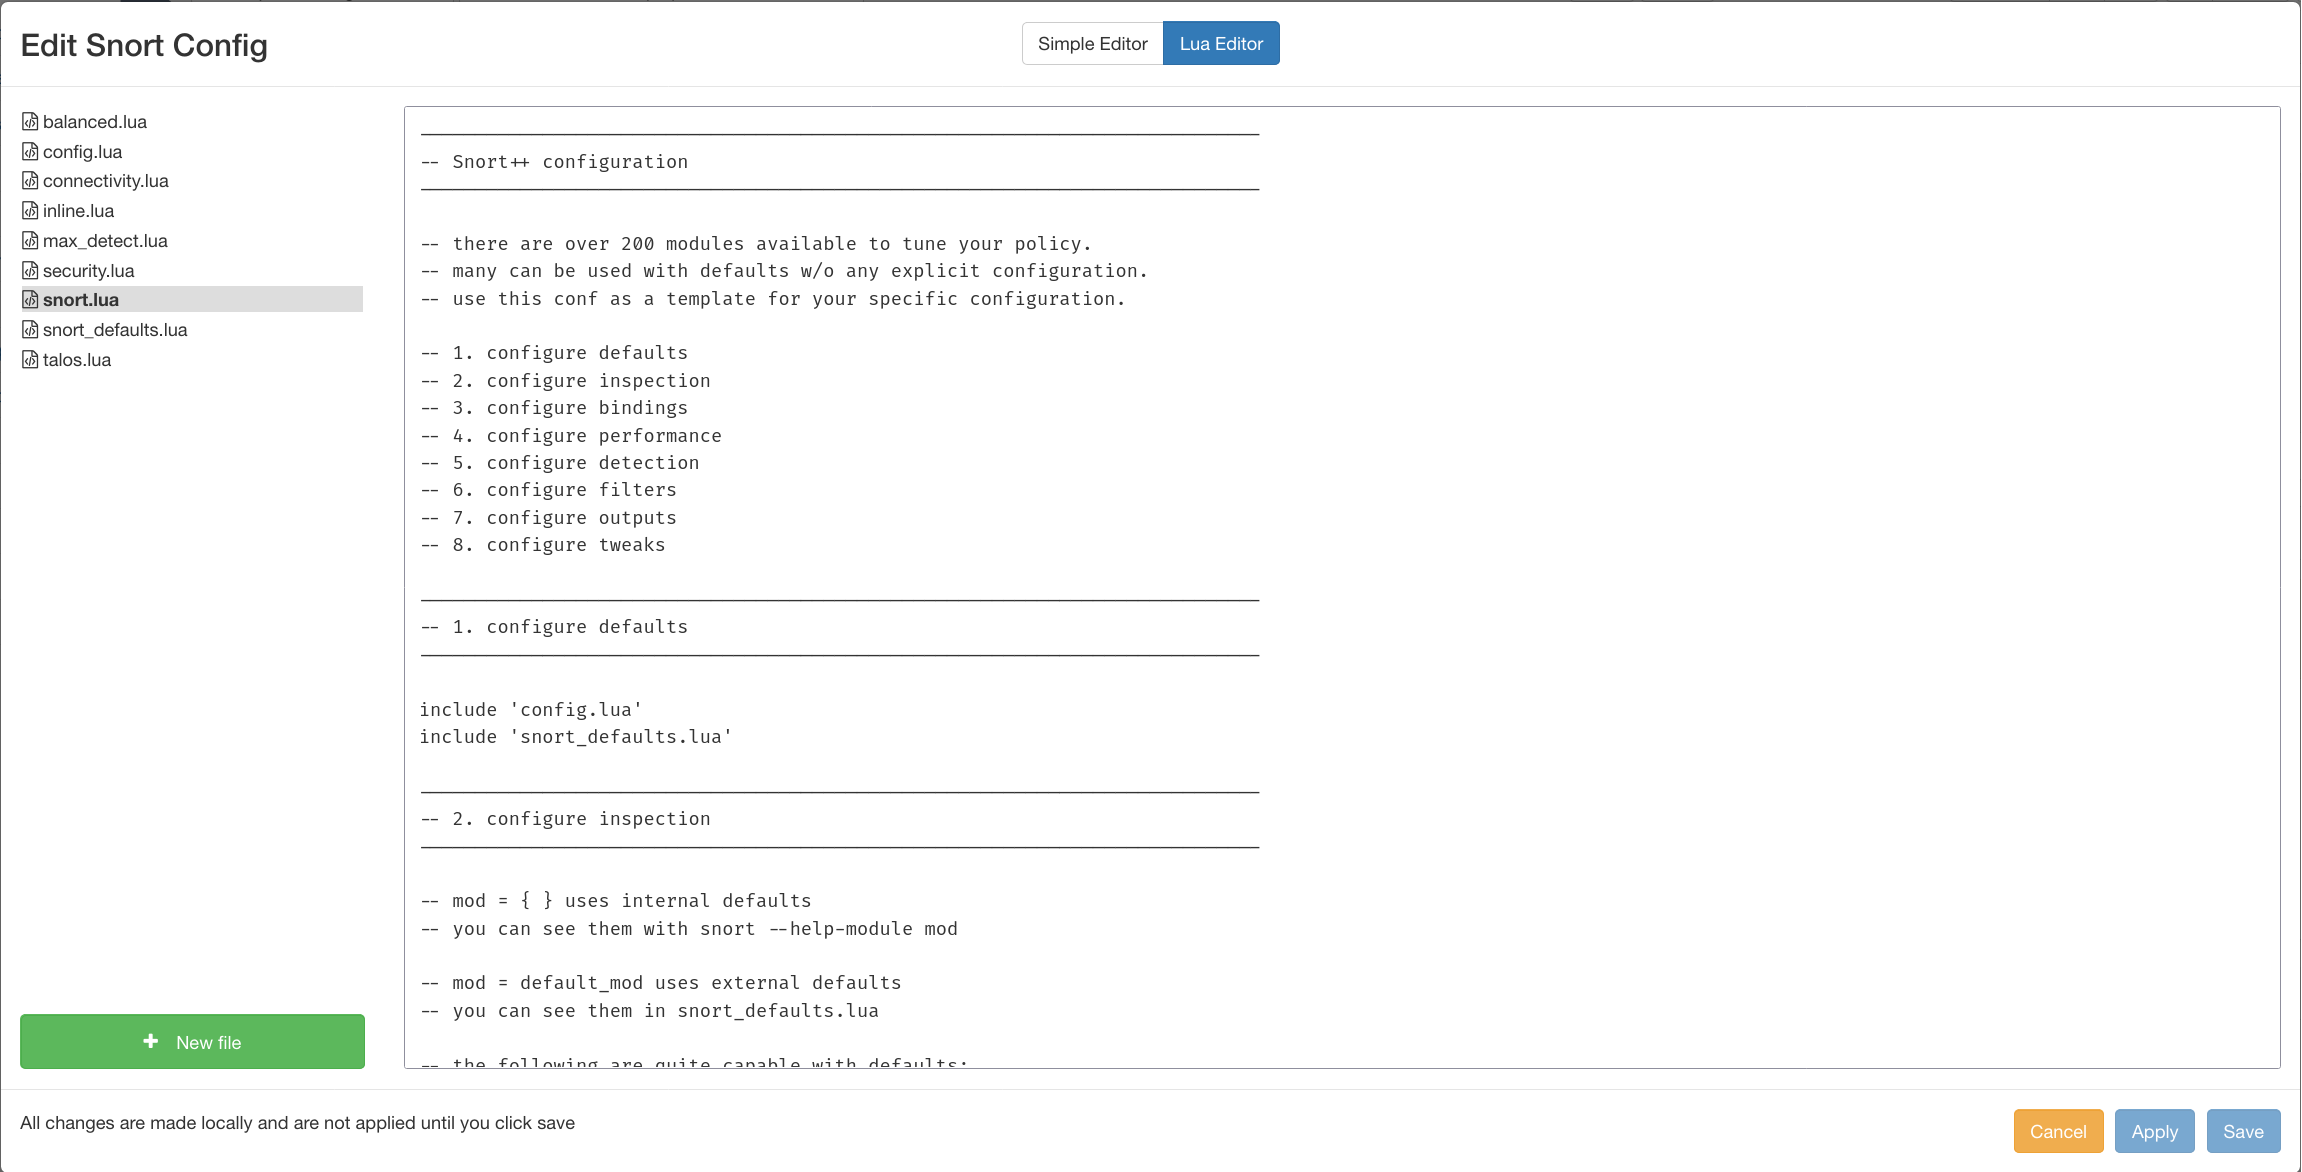The image size is (2302, 1172).
Task: Open talos.lua file name
Action: point(77,360)
